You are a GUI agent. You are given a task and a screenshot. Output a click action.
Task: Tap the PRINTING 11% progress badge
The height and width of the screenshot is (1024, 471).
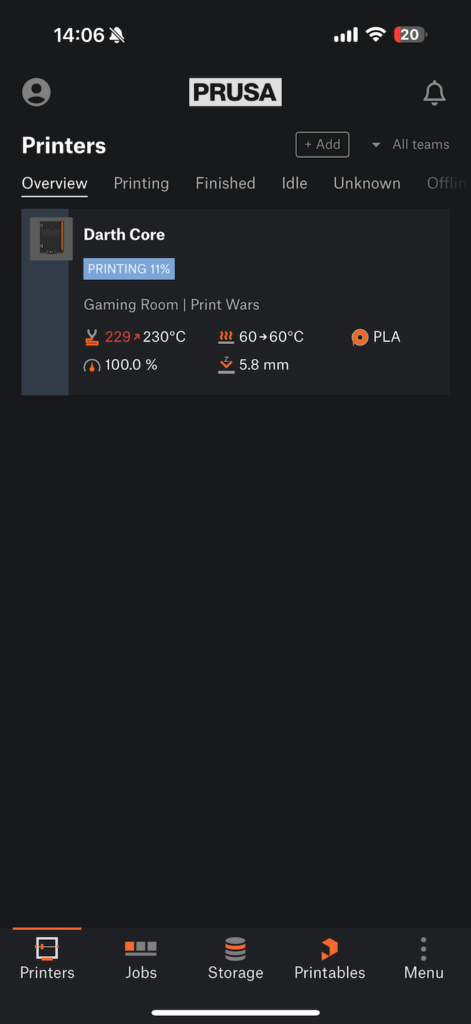[129, 269]
